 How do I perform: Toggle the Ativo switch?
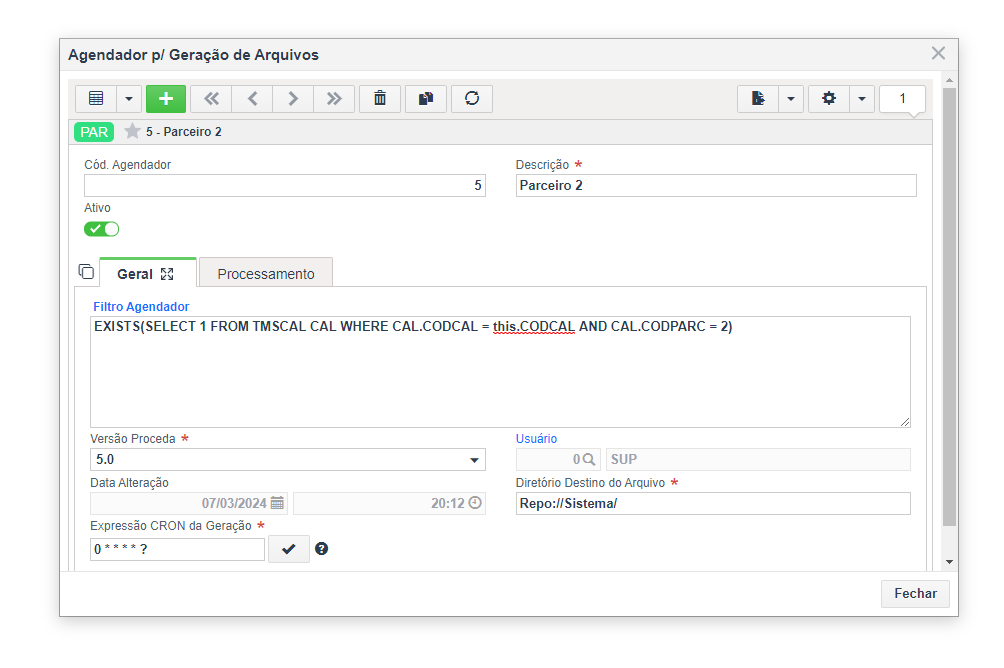[101, 229]
